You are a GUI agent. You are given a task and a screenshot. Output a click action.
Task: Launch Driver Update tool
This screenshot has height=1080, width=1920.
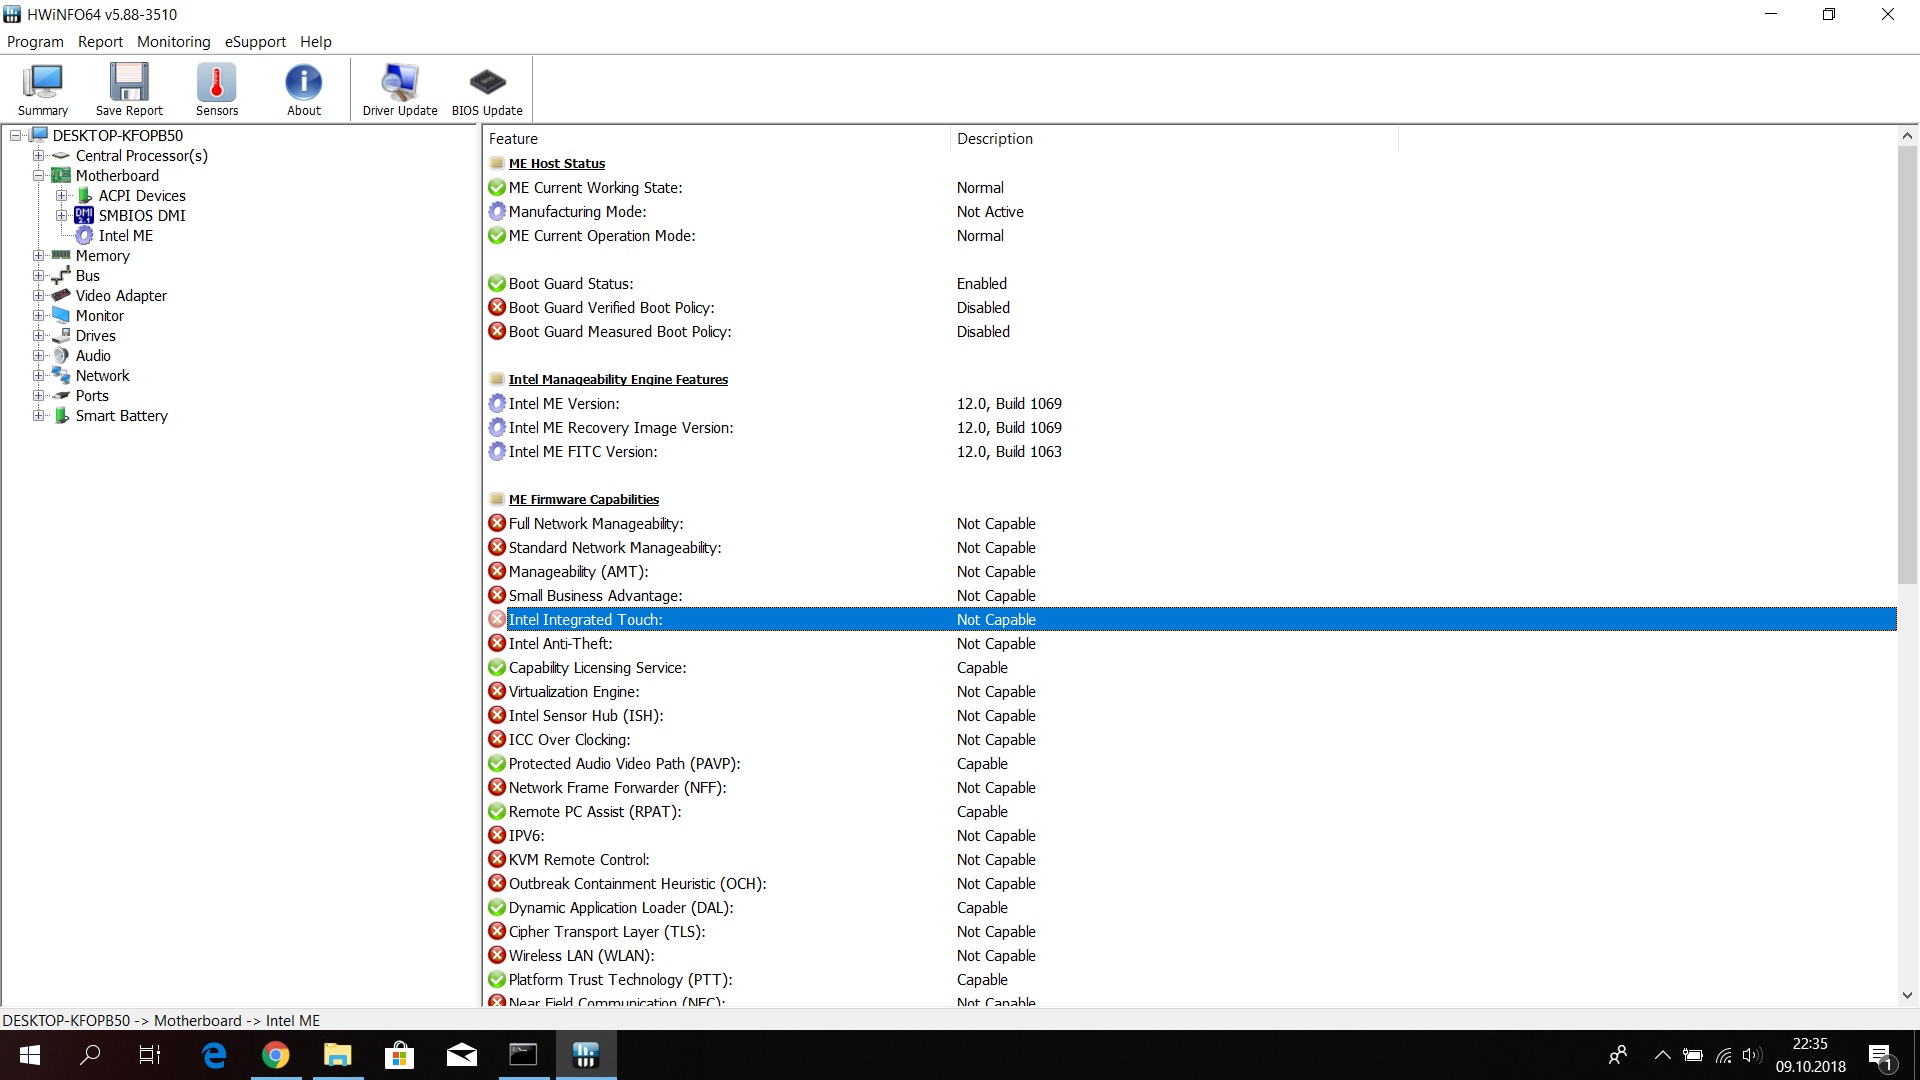[x=400, y=90]
